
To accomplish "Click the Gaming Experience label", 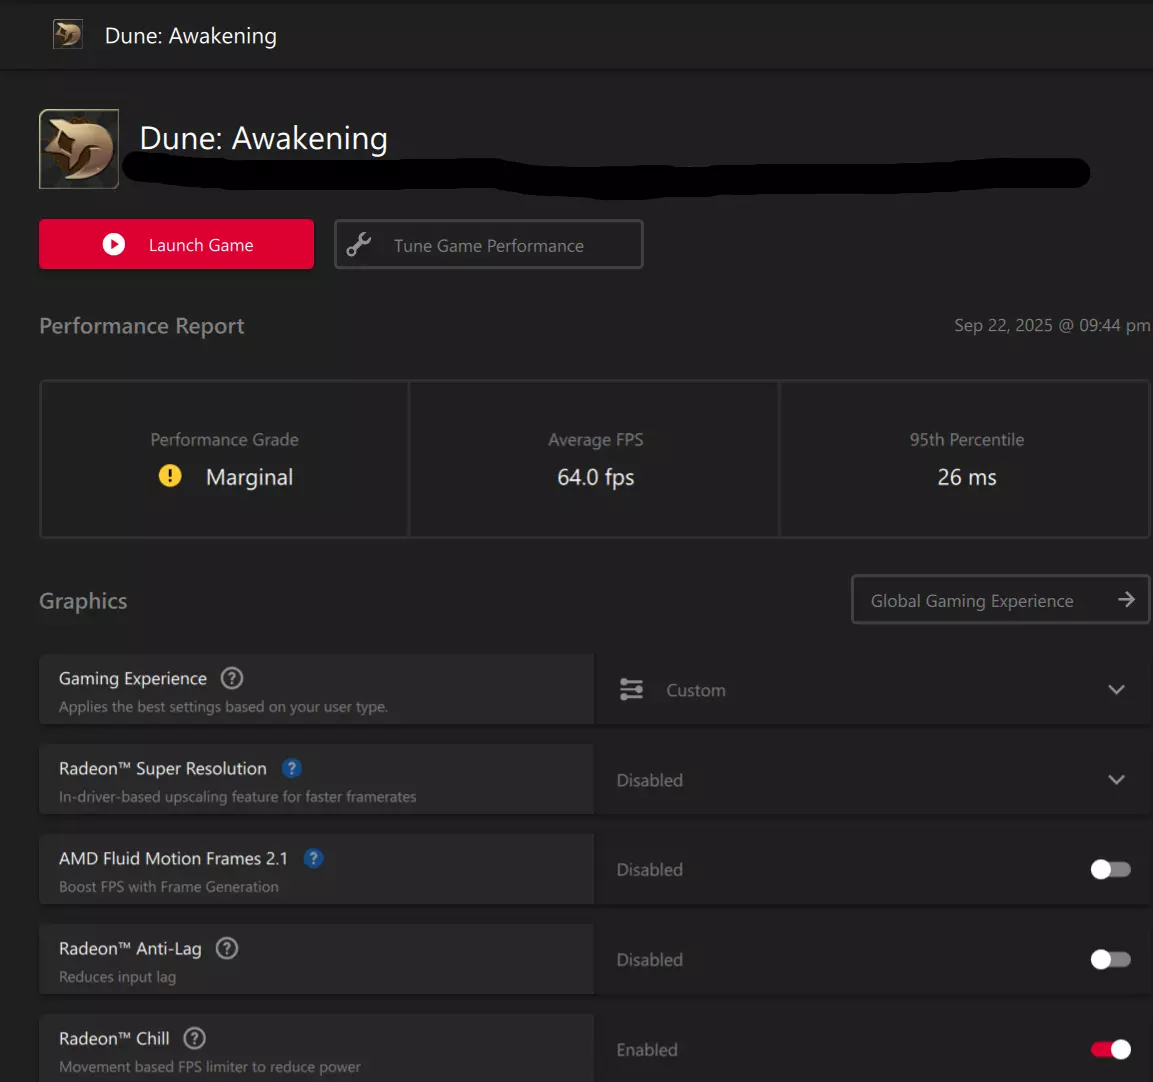I will 133,678.
